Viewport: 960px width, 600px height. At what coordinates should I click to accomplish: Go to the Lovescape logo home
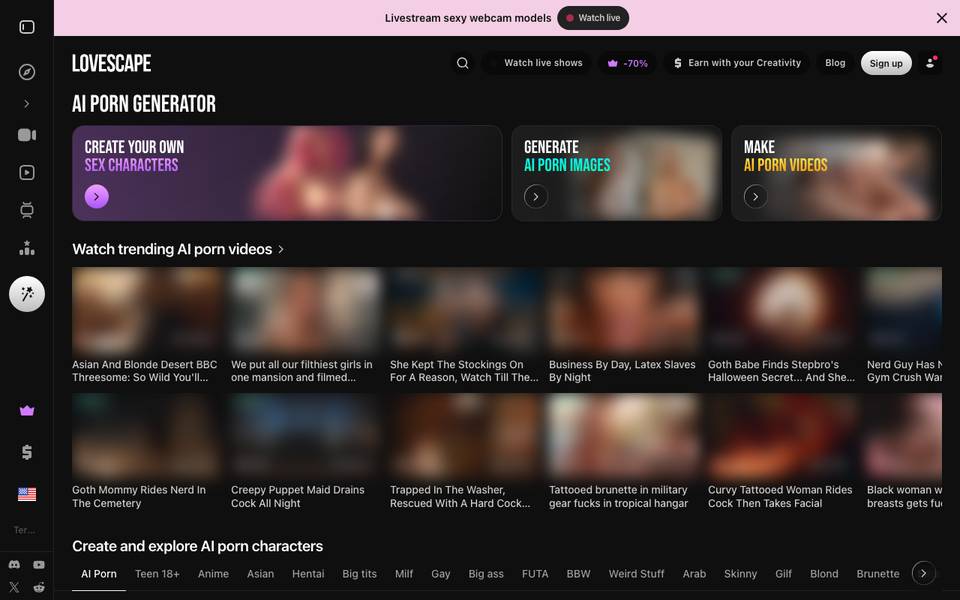[x=111, y=63]
